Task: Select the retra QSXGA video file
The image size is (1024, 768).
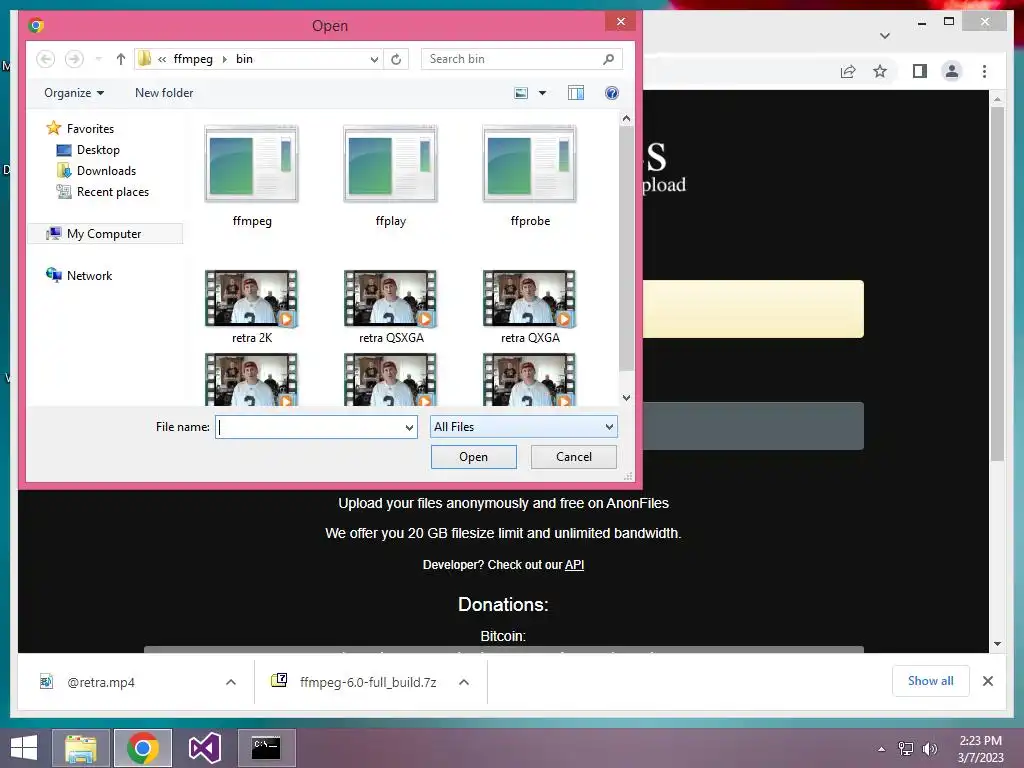Action: tap(391, 307)
